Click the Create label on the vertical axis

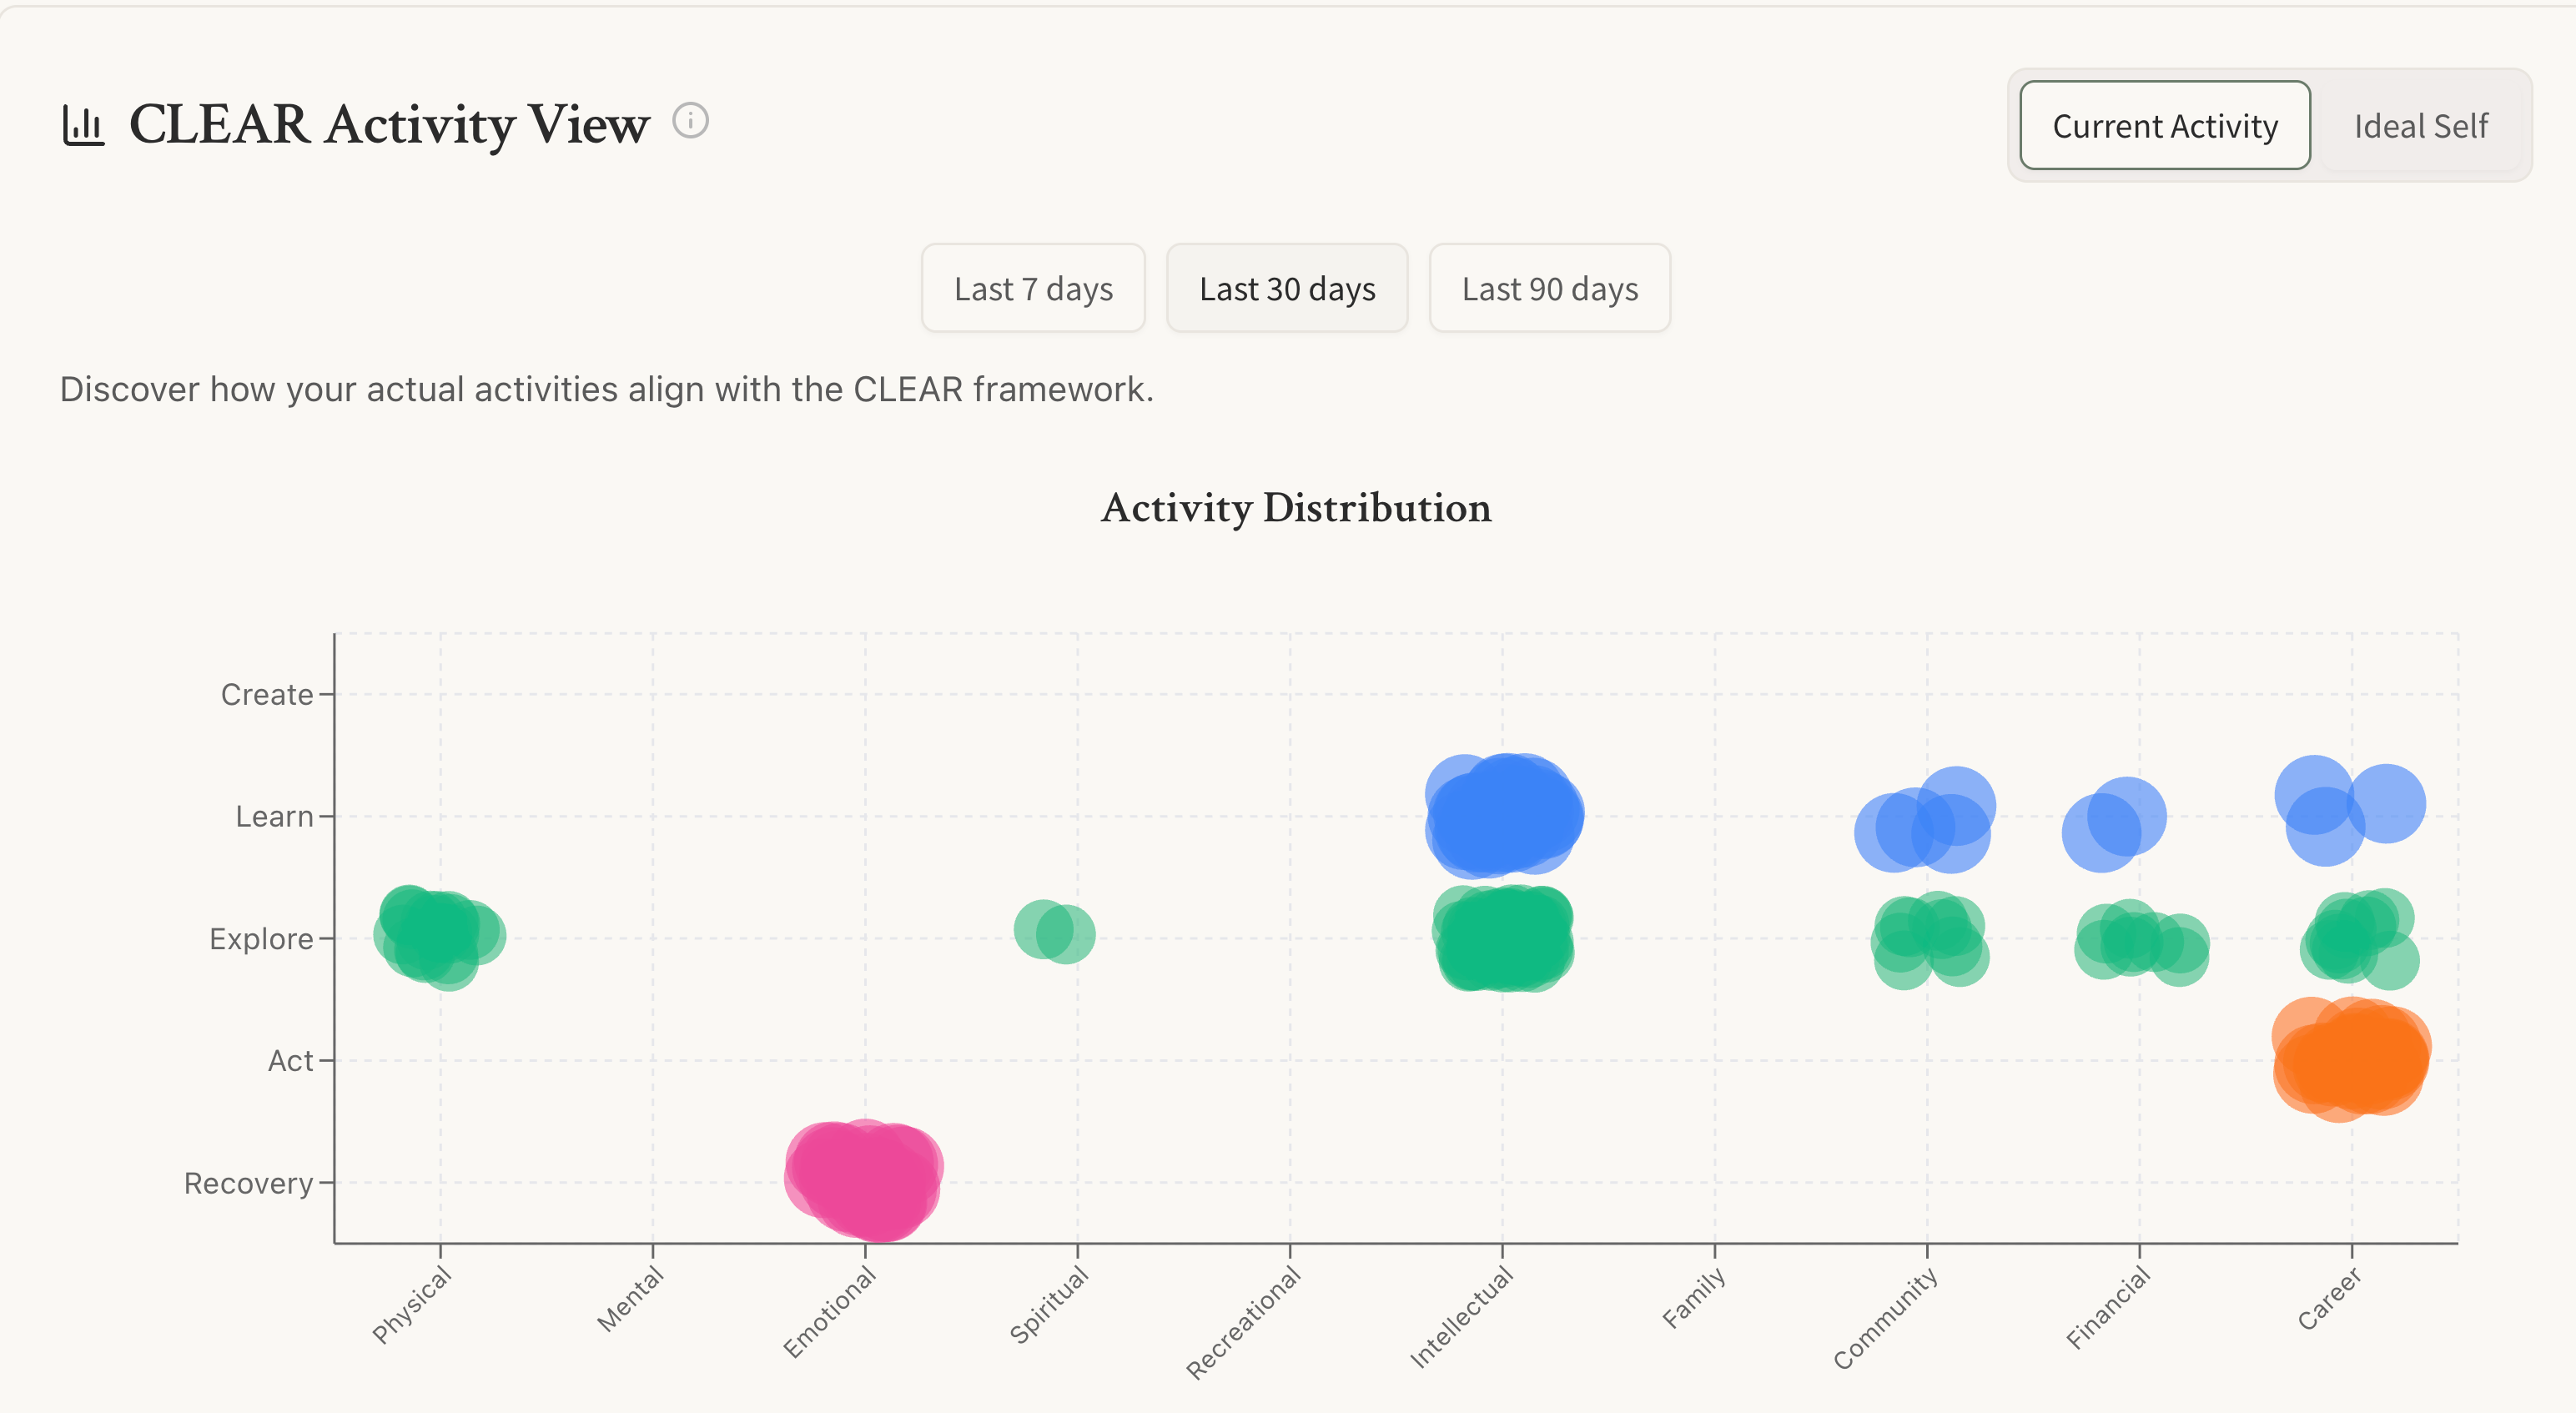pos(266,694)
